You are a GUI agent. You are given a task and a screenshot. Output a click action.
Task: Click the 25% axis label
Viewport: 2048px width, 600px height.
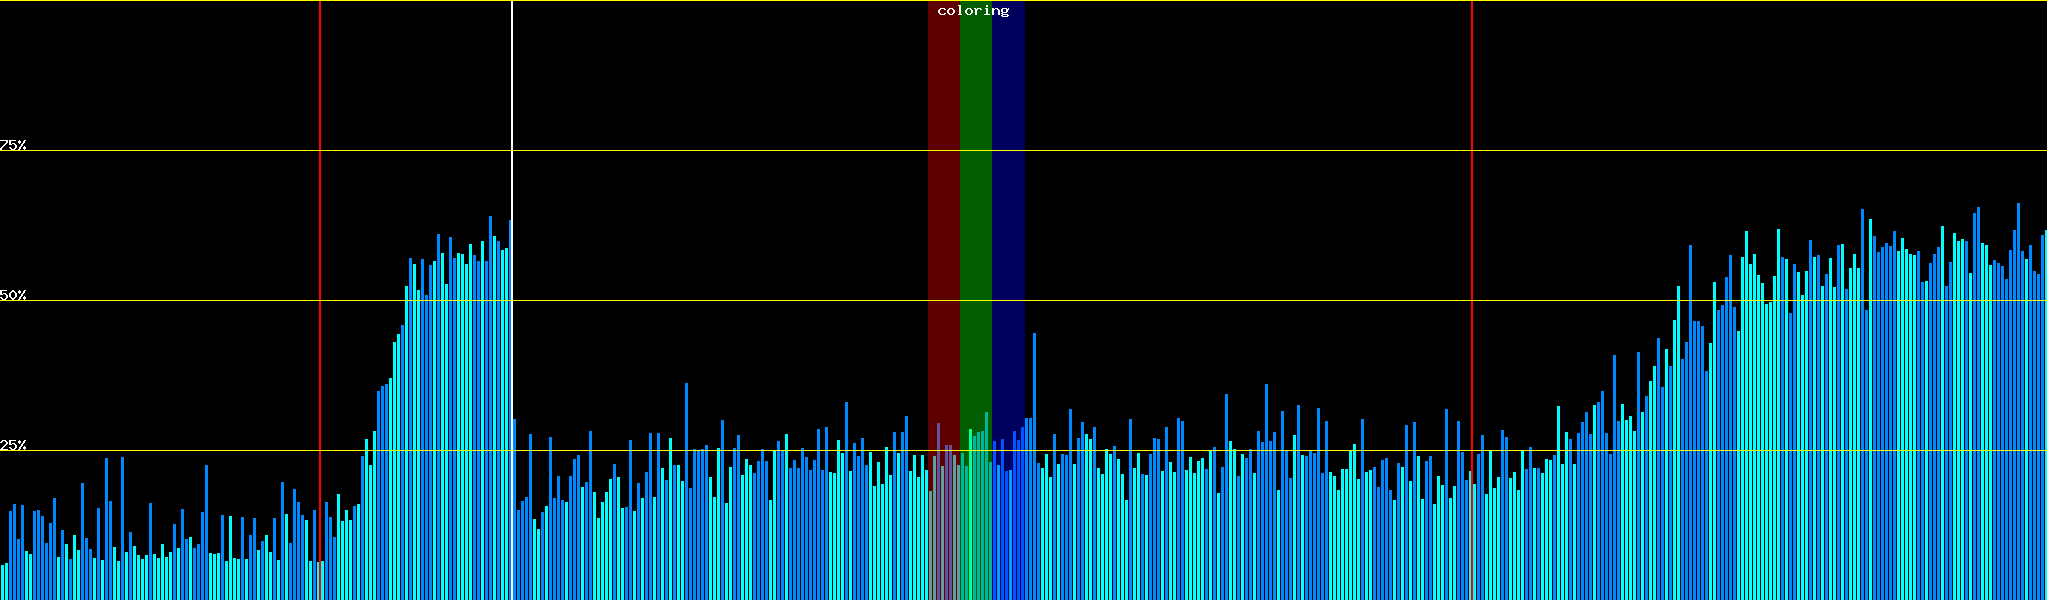(x=13, y=445)
